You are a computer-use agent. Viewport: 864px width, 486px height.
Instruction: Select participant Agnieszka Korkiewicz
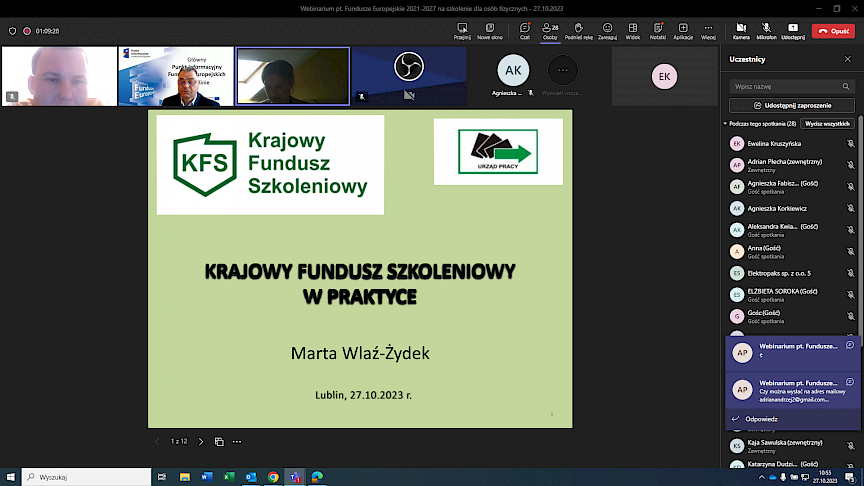[791, 208]
